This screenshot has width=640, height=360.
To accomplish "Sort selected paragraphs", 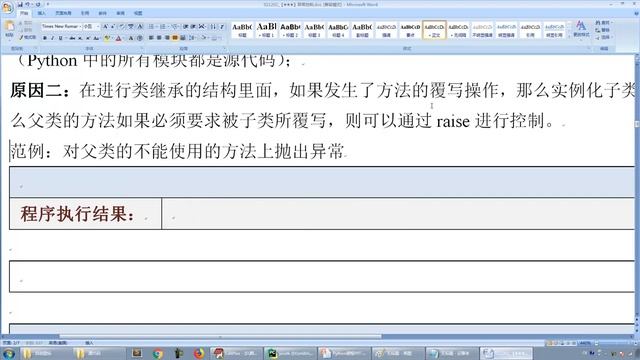I will pos(213,27).
